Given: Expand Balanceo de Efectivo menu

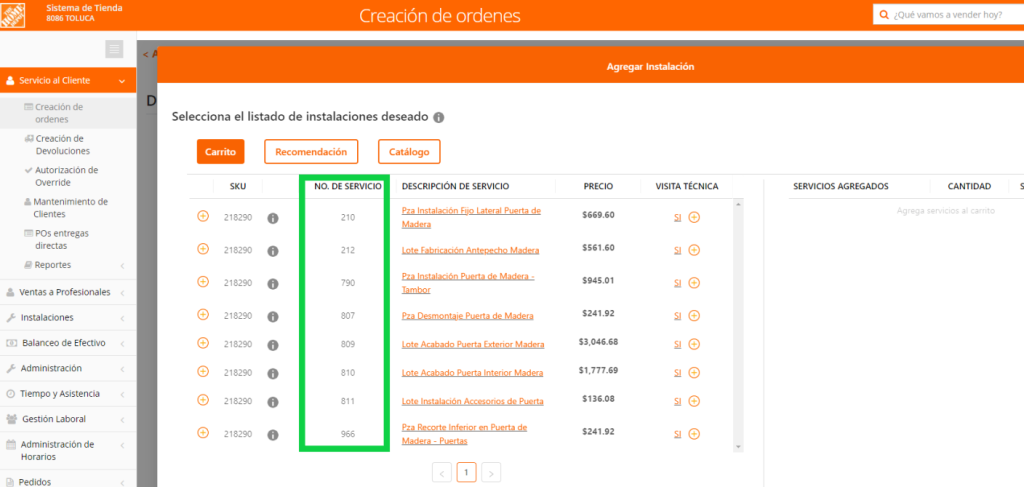Looking at the screenshot, I should 68,343.
